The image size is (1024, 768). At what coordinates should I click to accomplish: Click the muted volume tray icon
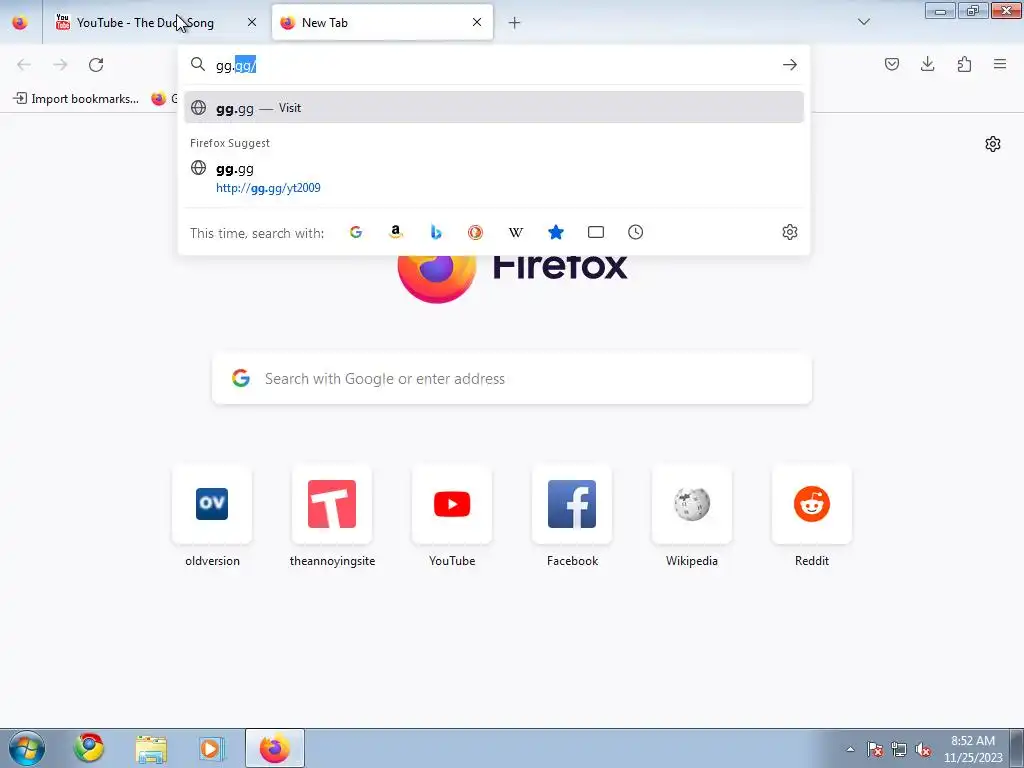(923, 749)
